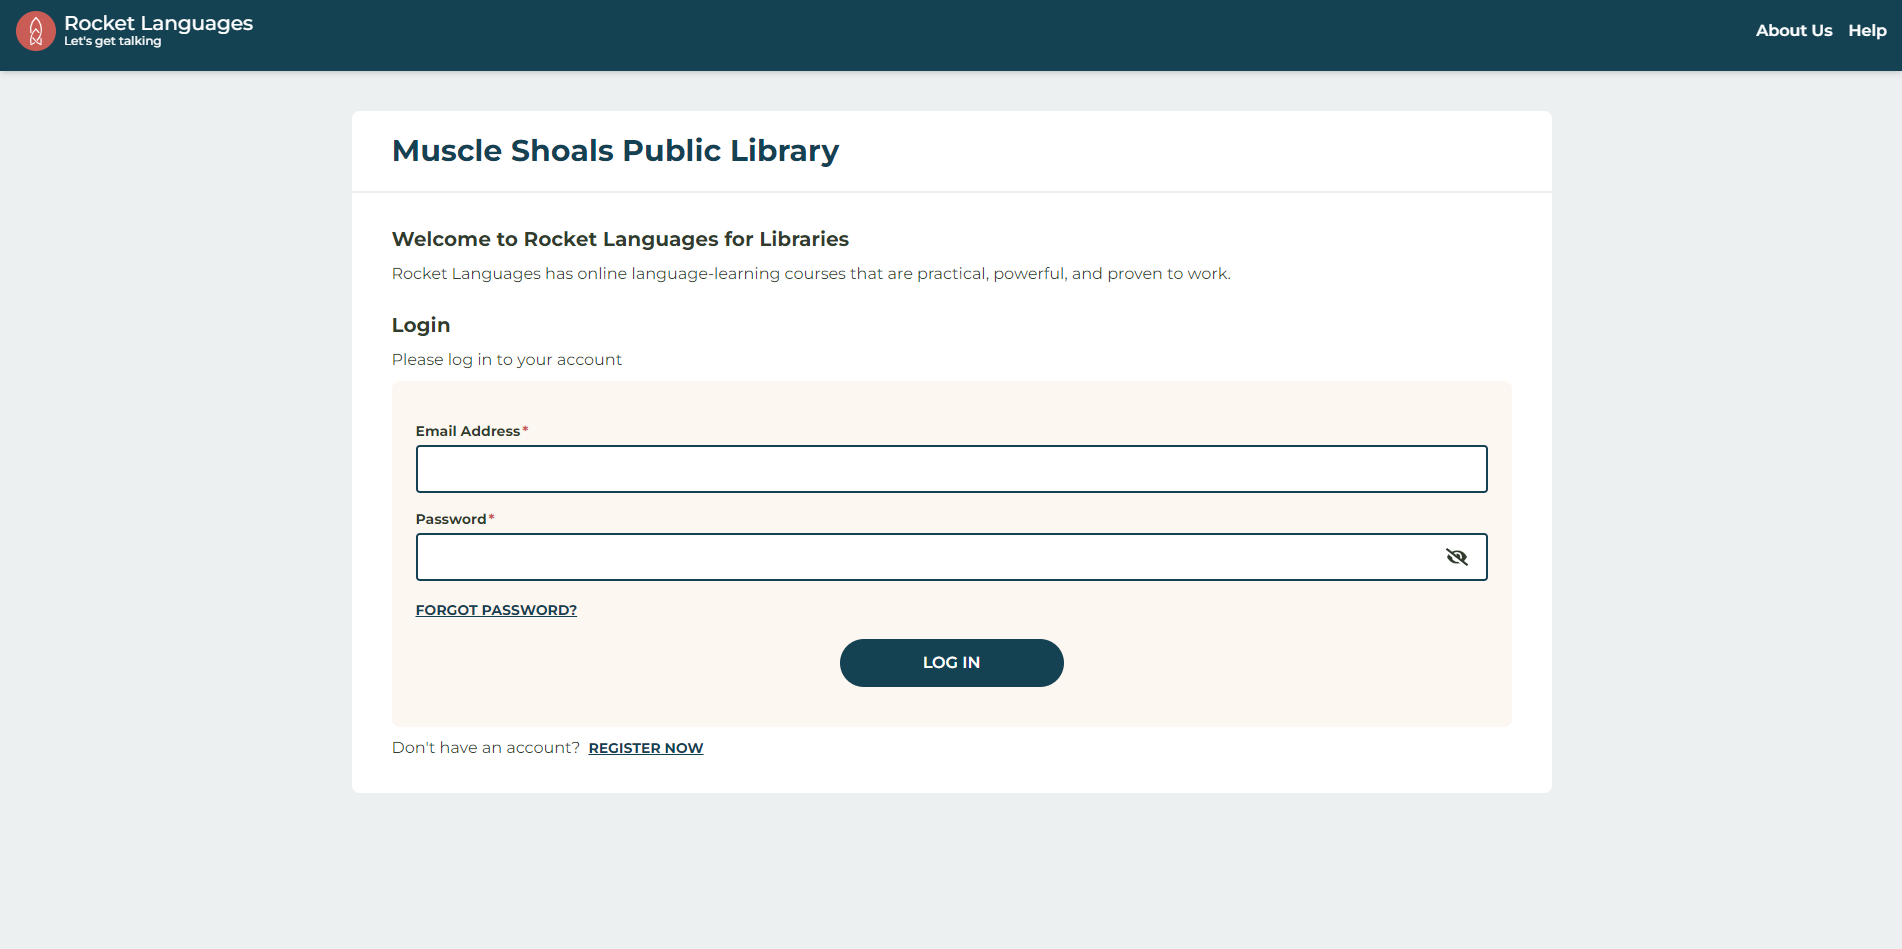The image size is (1902, 949).
Task: Open the About Us page
Action: click(x=1793, y=31)
